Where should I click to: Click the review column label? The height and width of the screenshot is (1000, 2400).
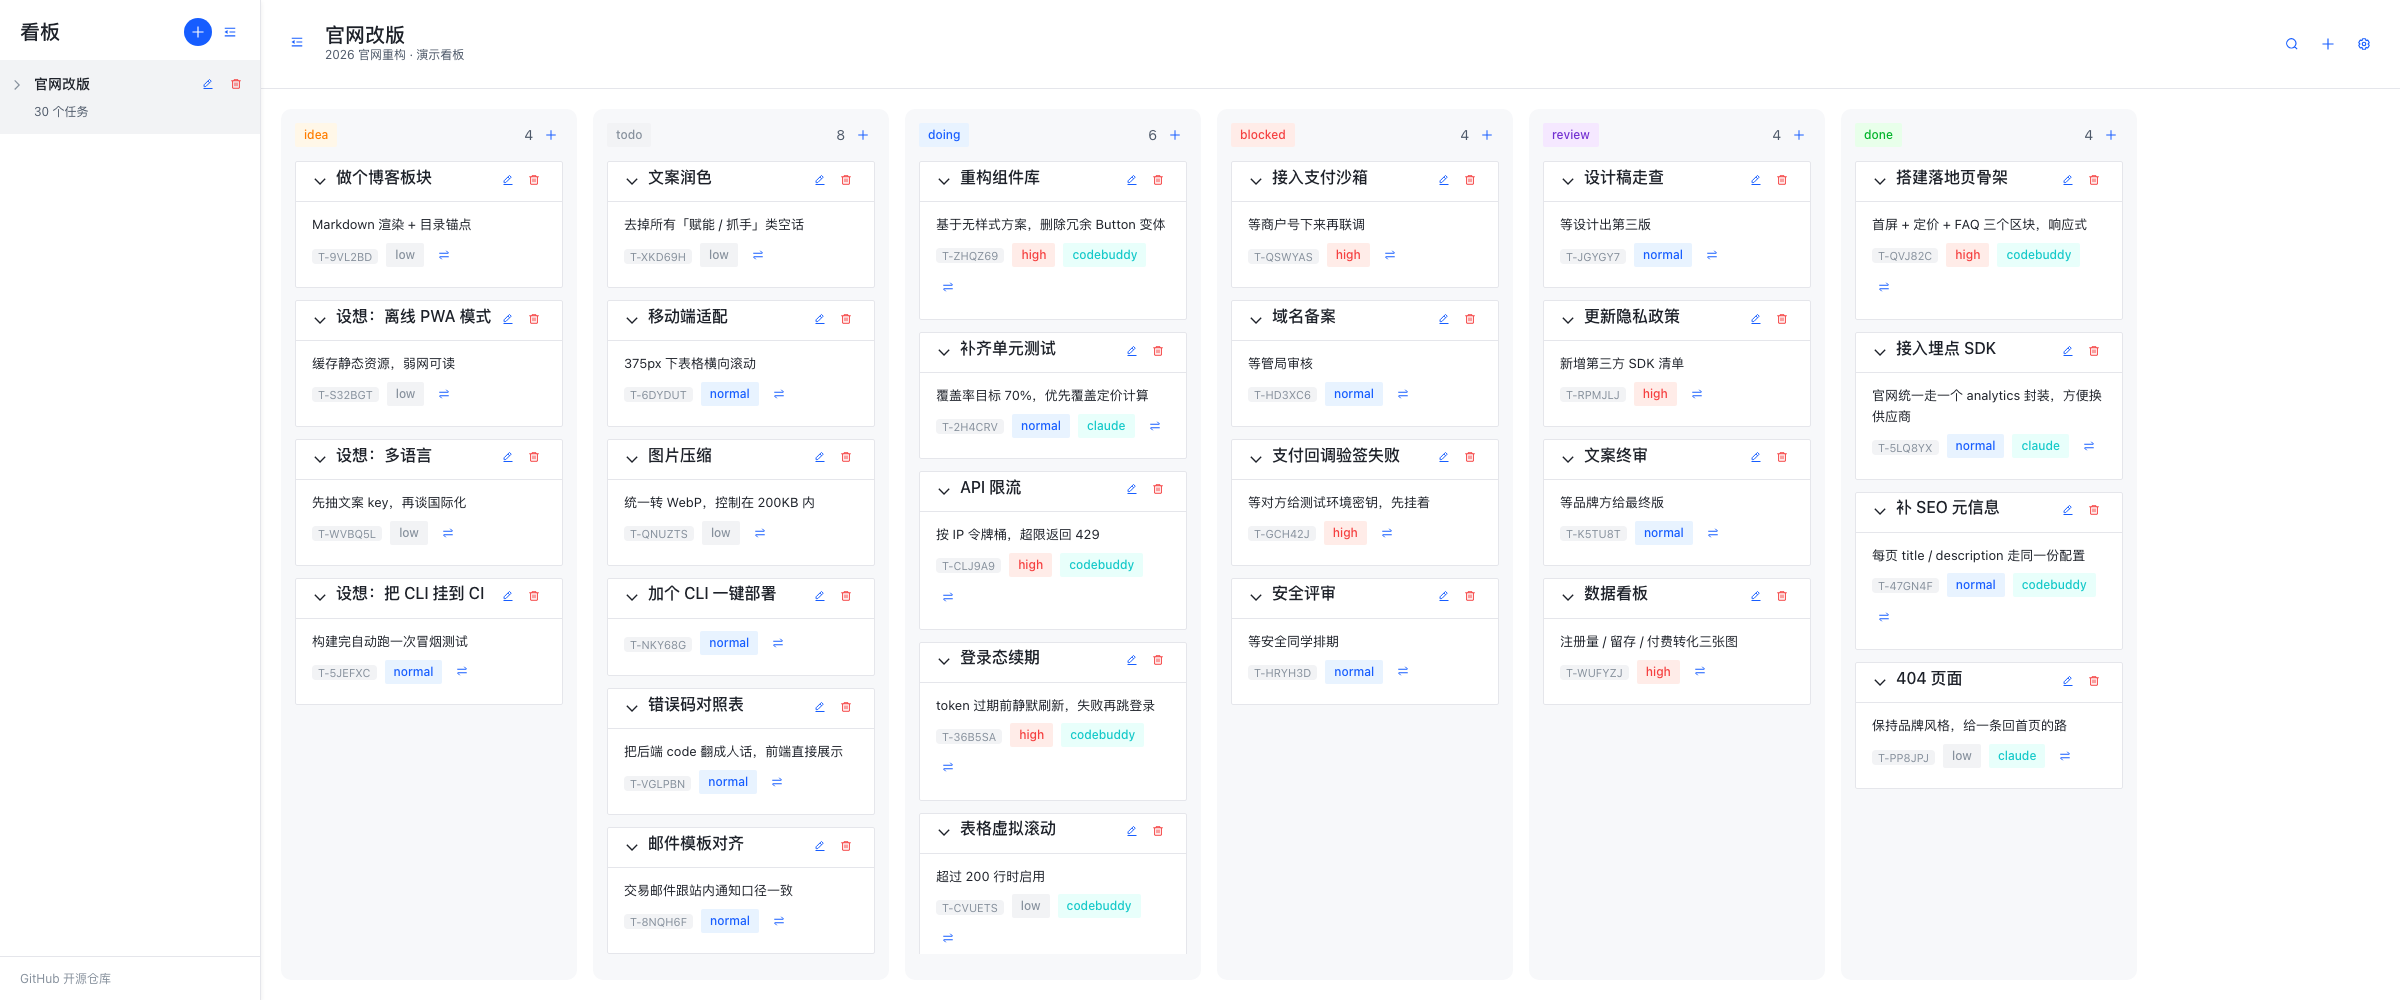(x=1571, y=135)
